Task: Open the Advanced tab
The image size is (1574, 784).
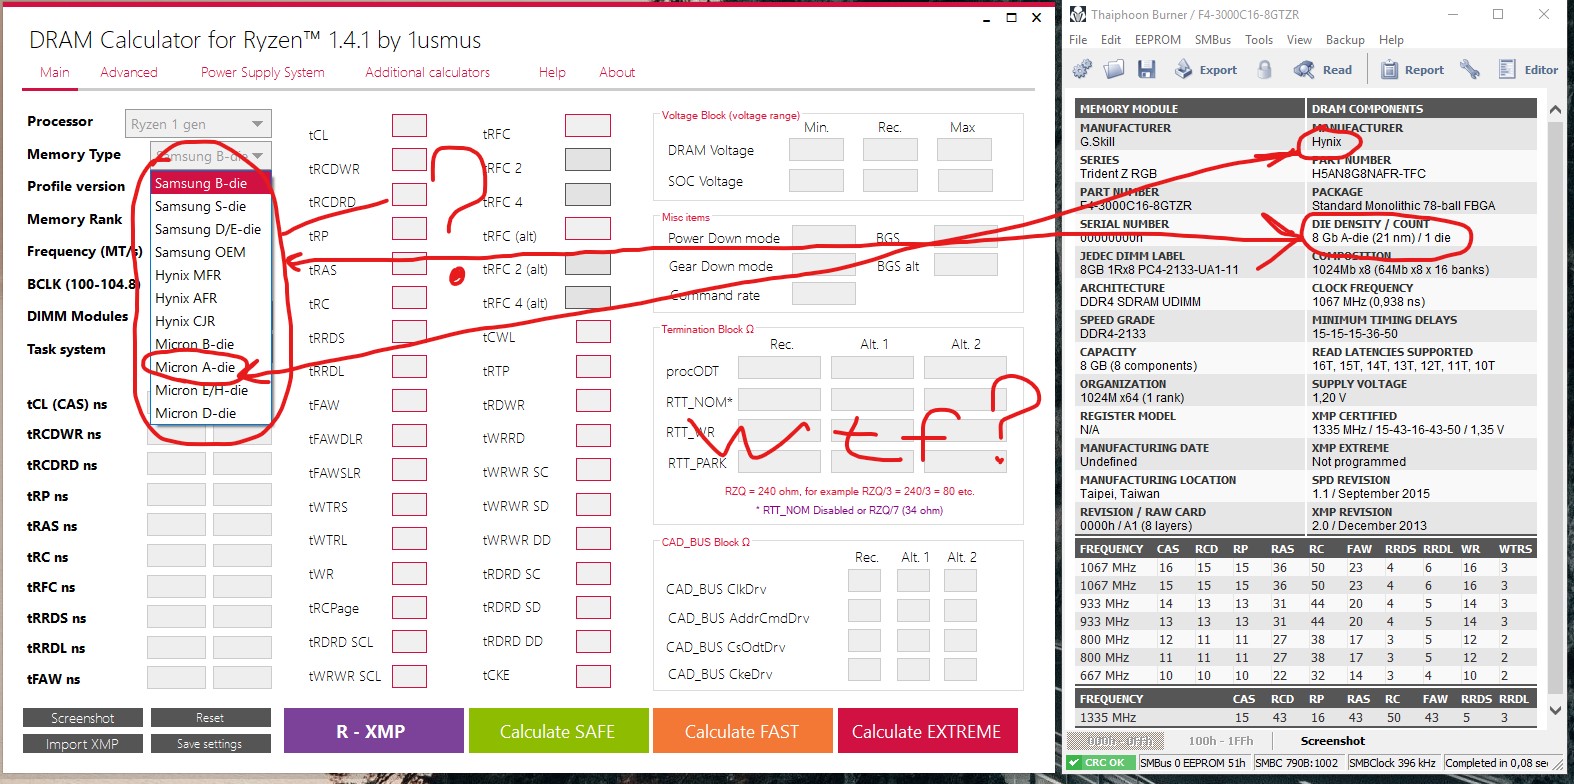Action: [129, 72]
